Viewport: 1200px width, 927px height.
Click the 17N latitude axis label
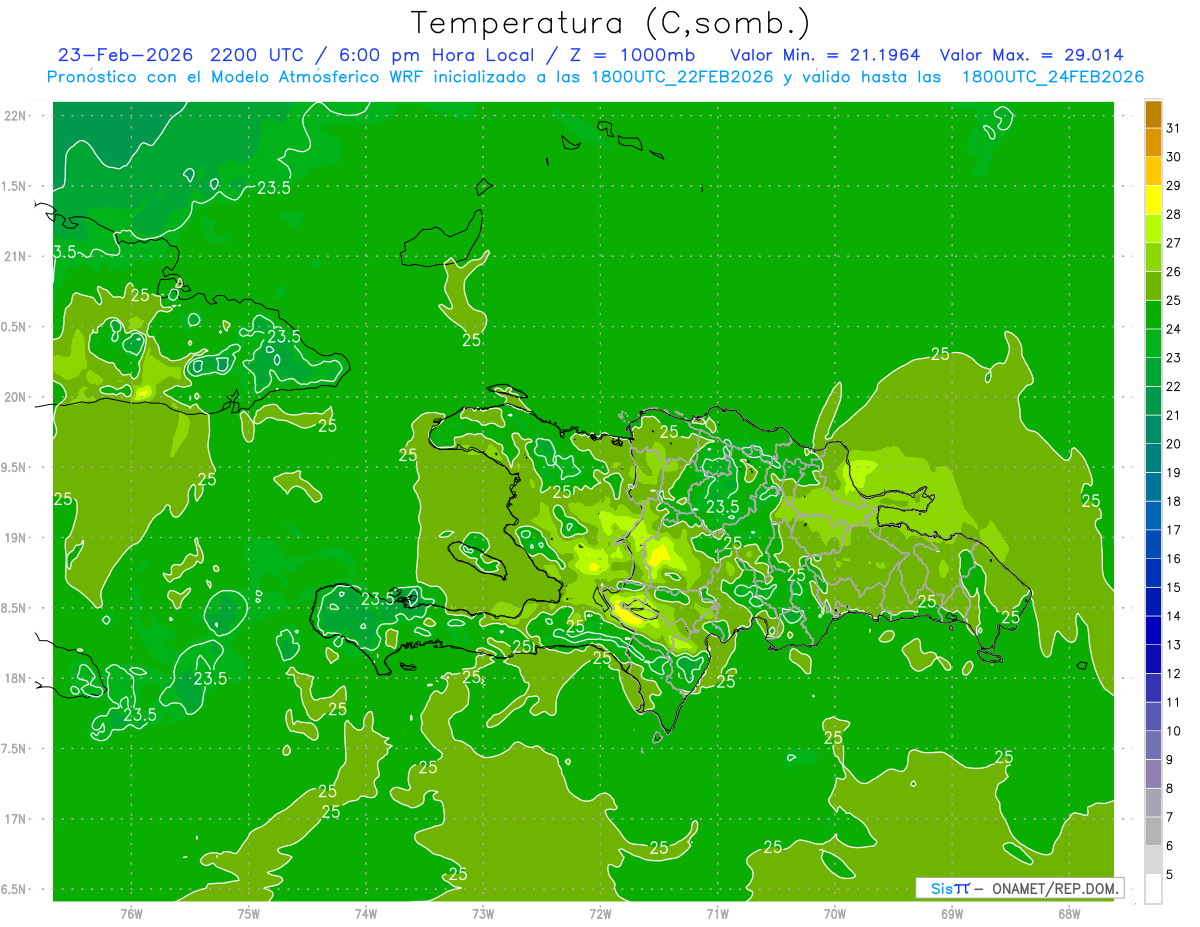point(16,819)
